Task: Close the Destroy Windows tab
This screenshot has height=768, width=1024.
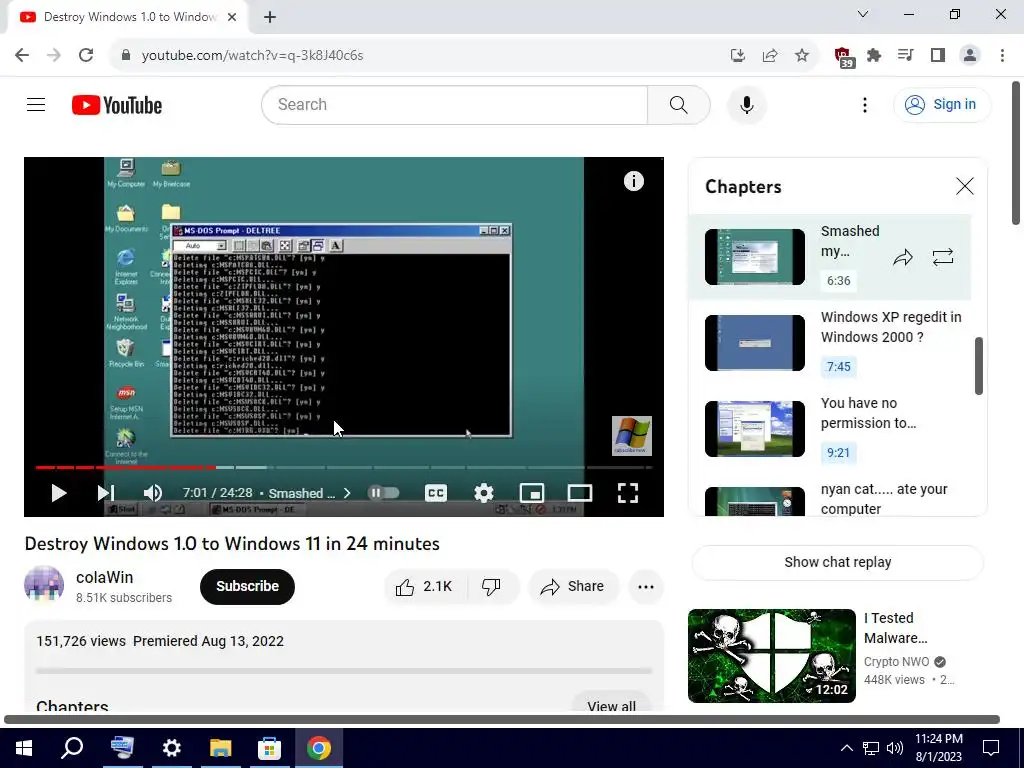Action: 232,17
